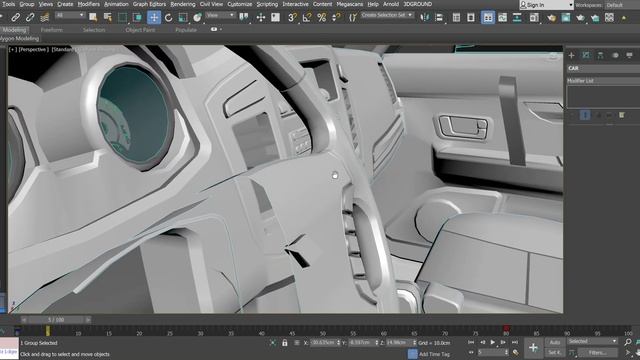Choose the Select Object tool
The width and height of the screenshot is (640, 360).
click(93, 18)
